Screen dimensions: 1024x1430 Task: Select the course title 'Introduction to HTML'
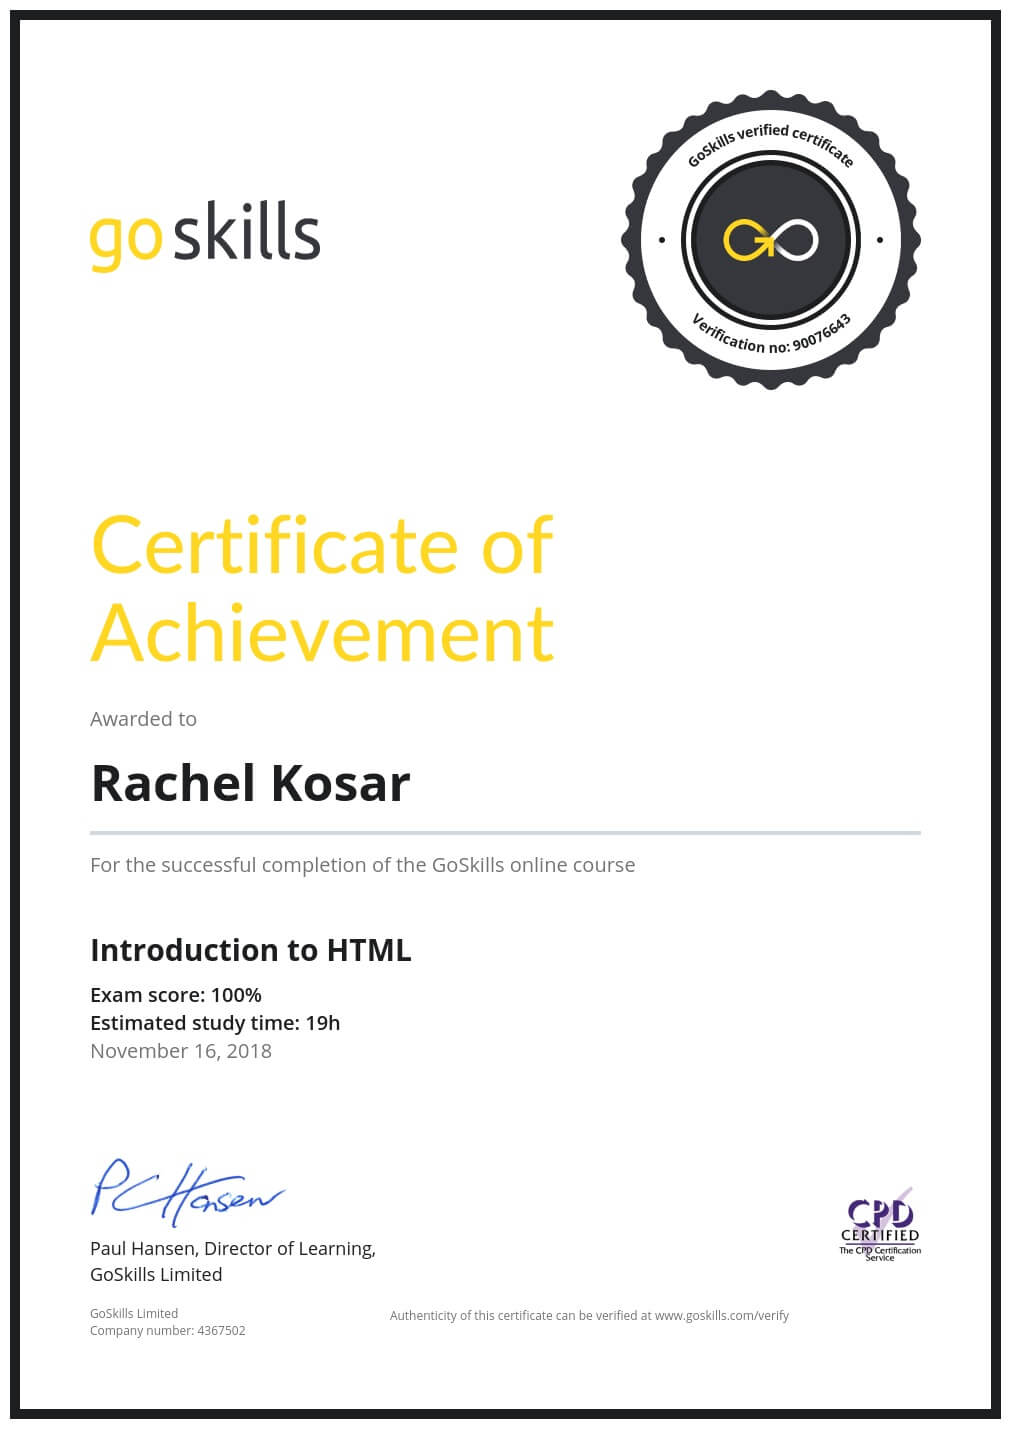pyautogui.click(x=251, y=950)
